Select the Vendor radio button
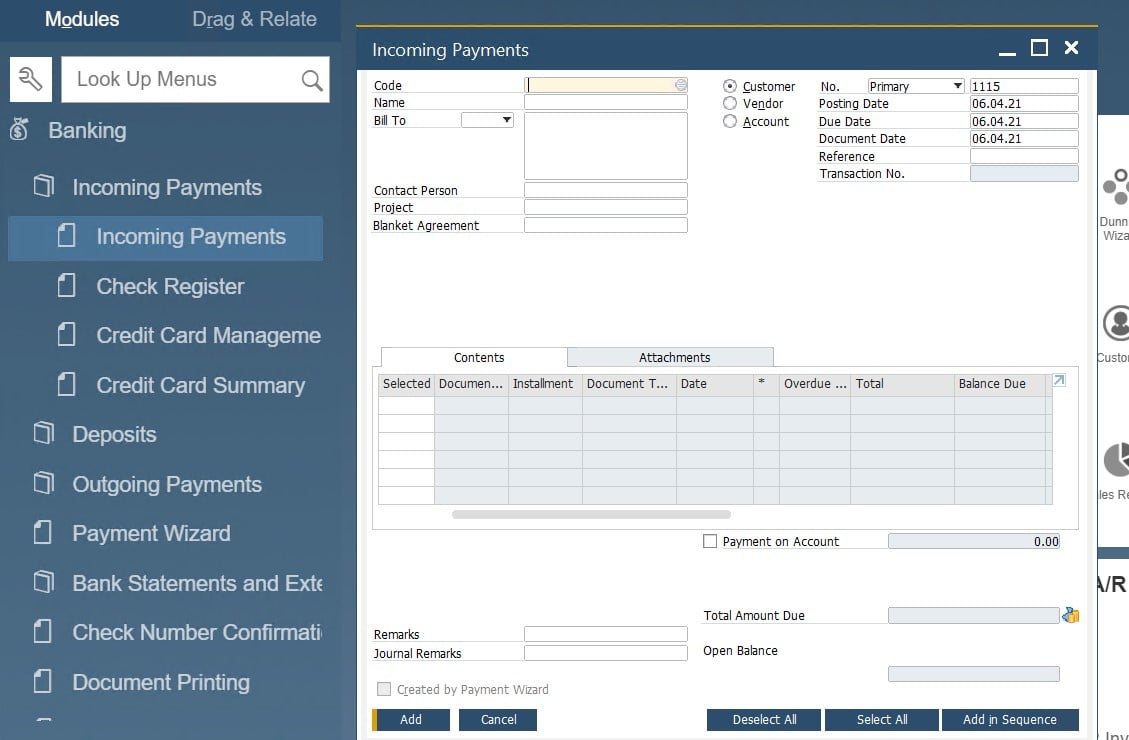The width and height of the screenshot is (1129, 740). click(x=730, y=103)
